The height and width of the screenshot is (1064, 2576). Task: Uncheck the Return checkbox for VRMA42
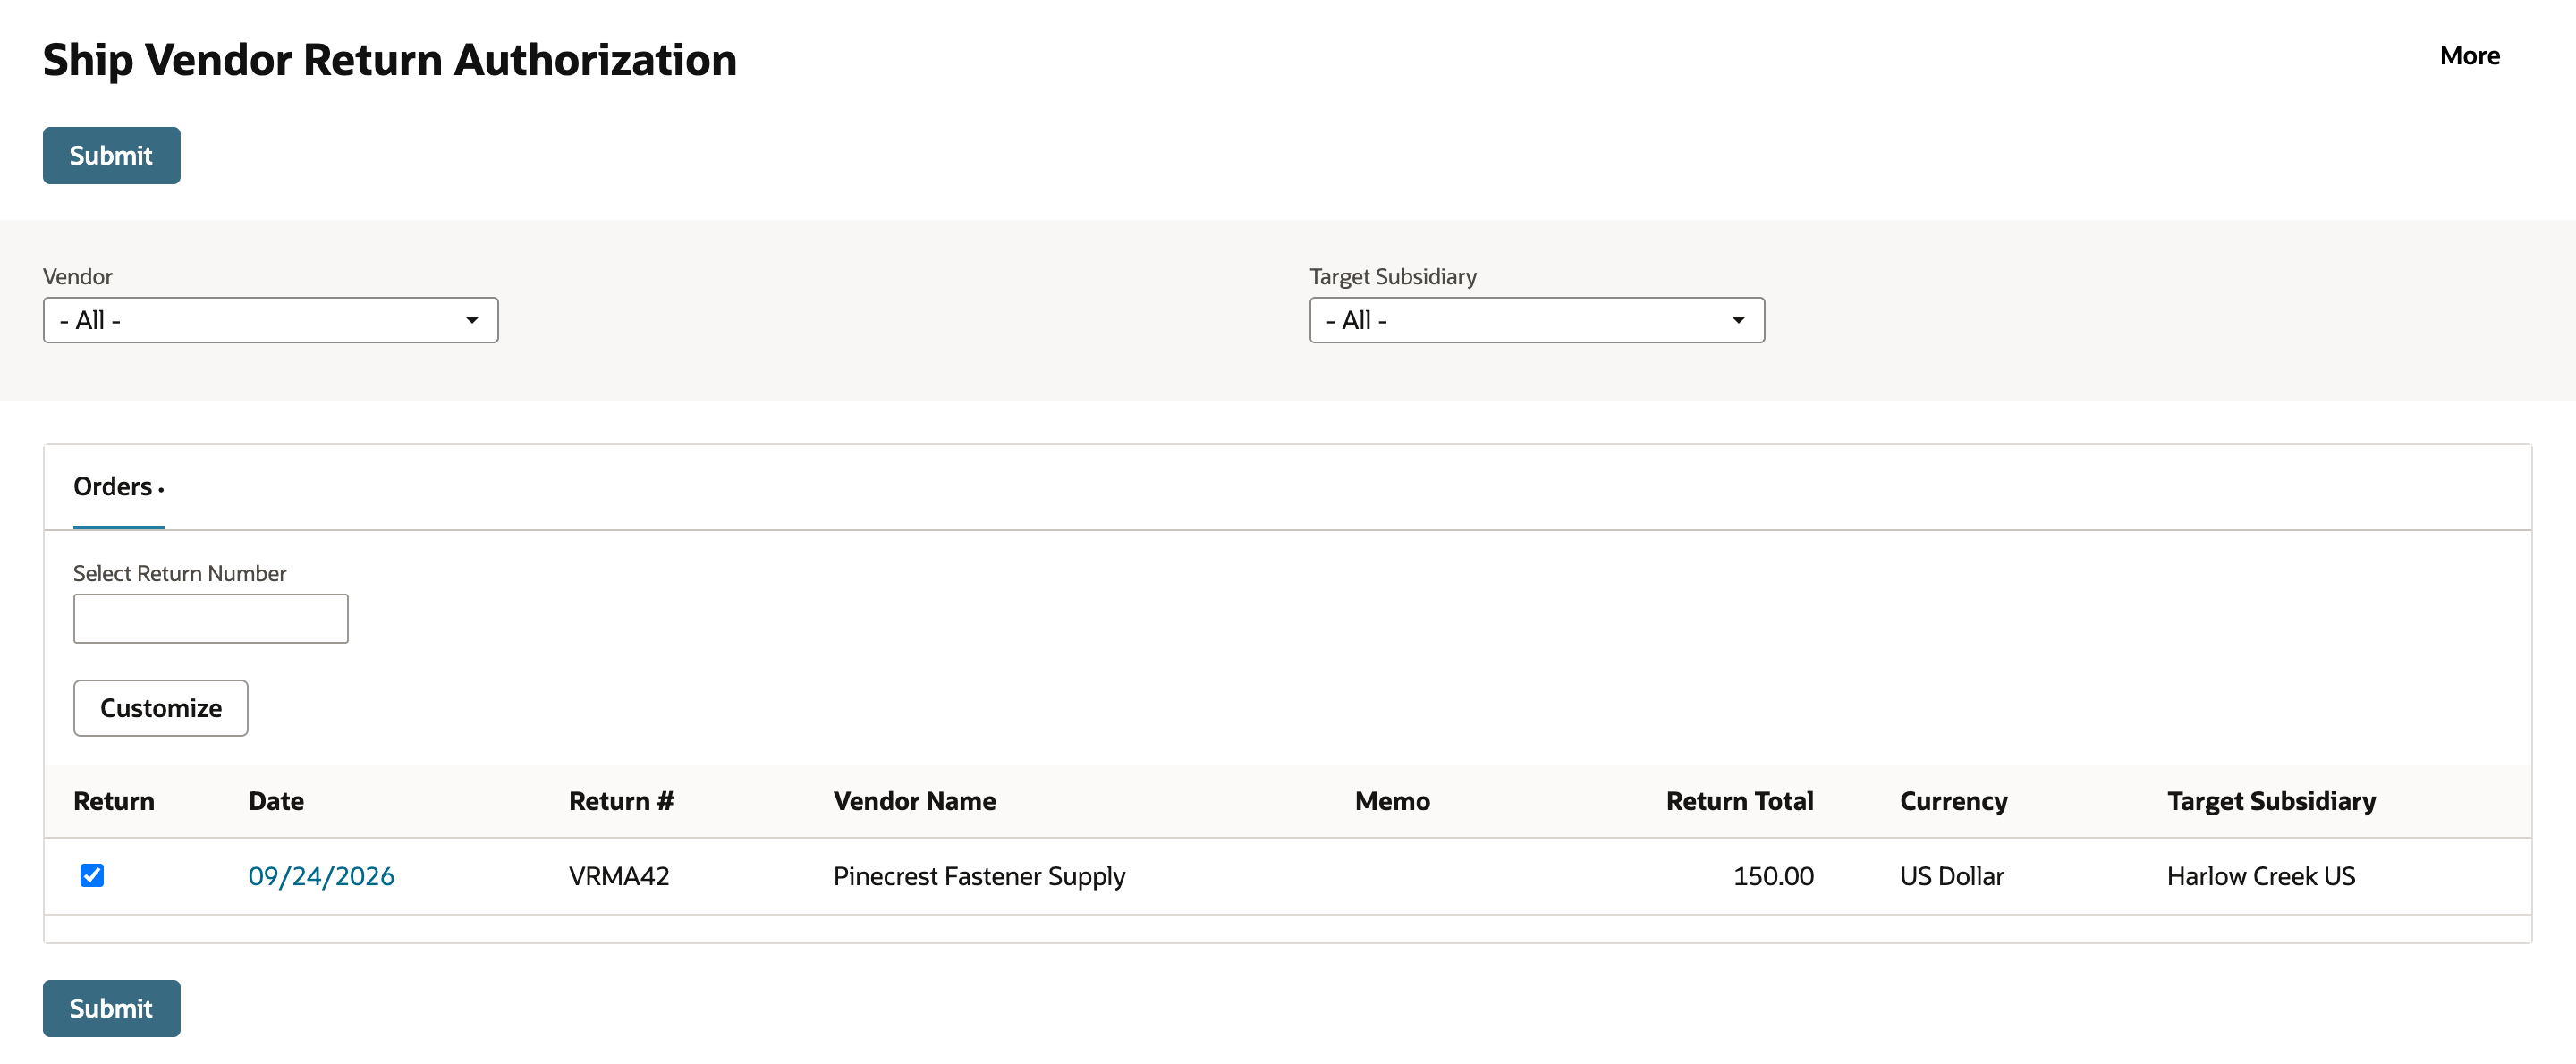point(92,875)
